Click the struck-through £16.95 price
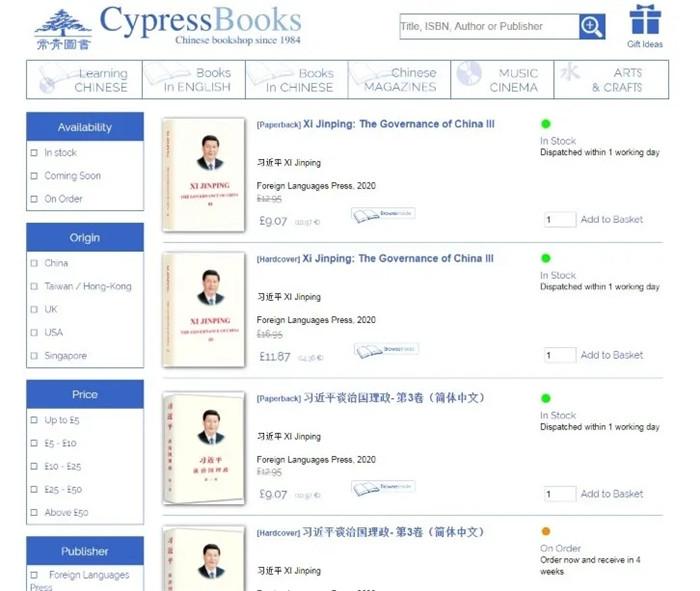700x591 pixels. 269,334
